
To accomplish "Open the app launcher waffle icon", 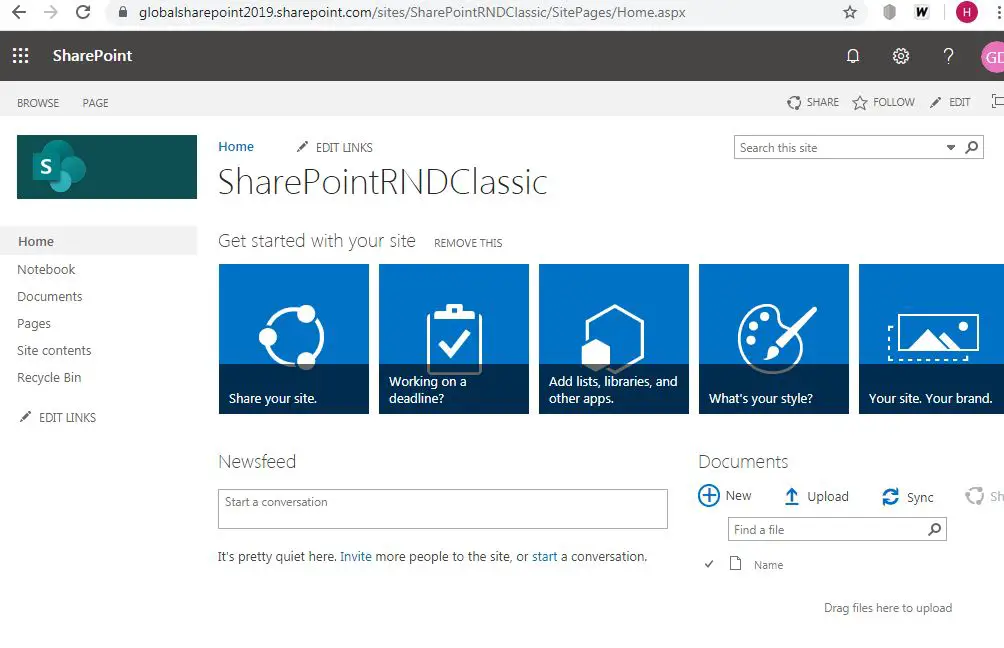I will pyautogui.click(x=20, y=56).
